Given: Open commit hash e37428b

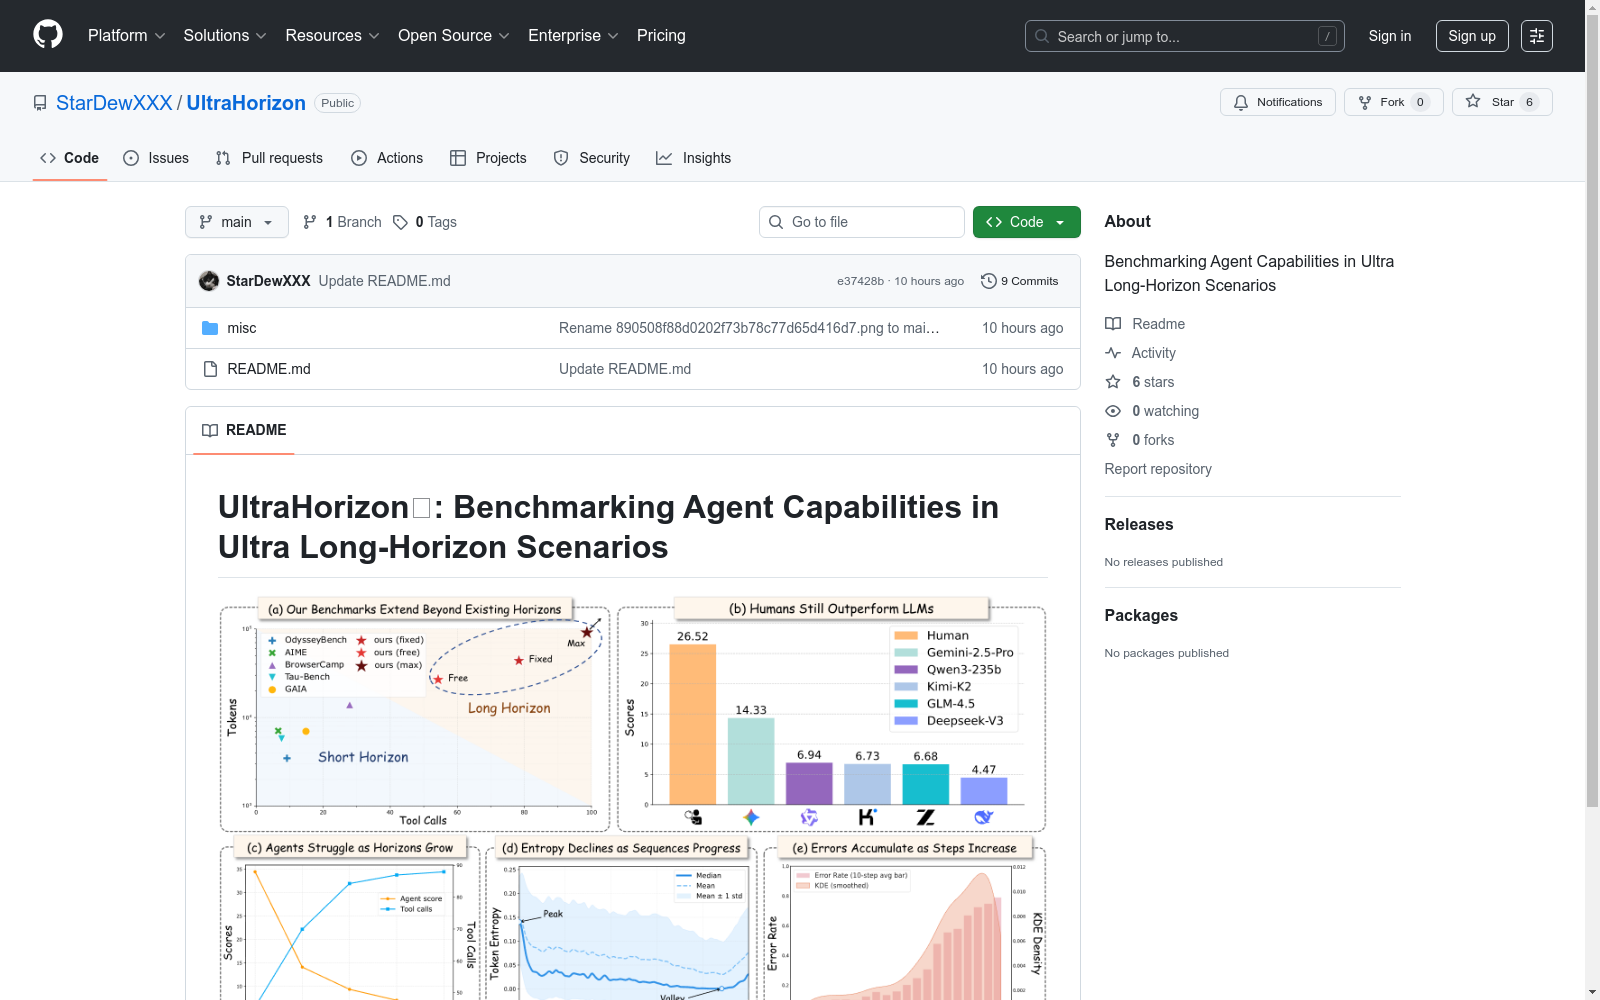Looking at the screenshot, I should [x=860, y=281].
